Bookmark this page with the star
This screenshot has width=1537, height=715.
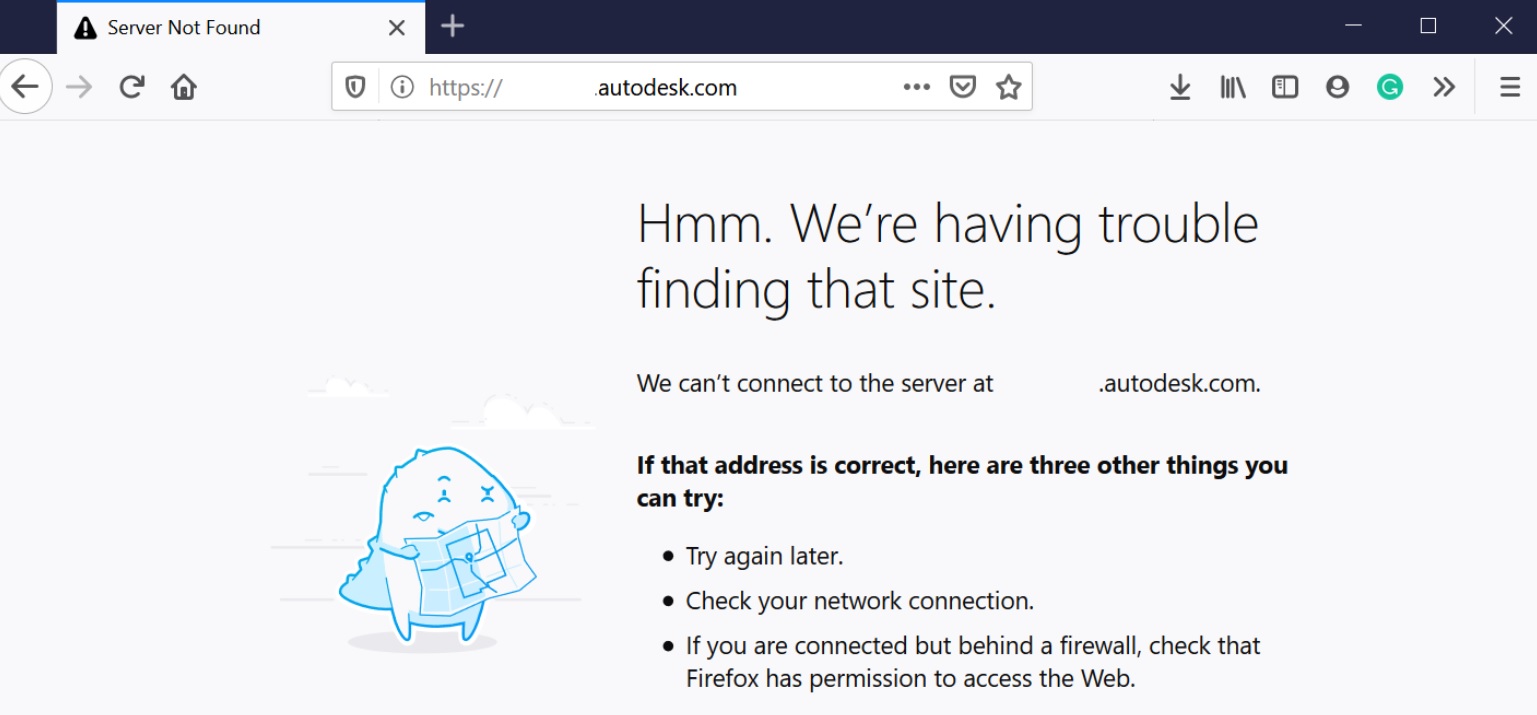pyautogui.click(x=1009, y=87)
